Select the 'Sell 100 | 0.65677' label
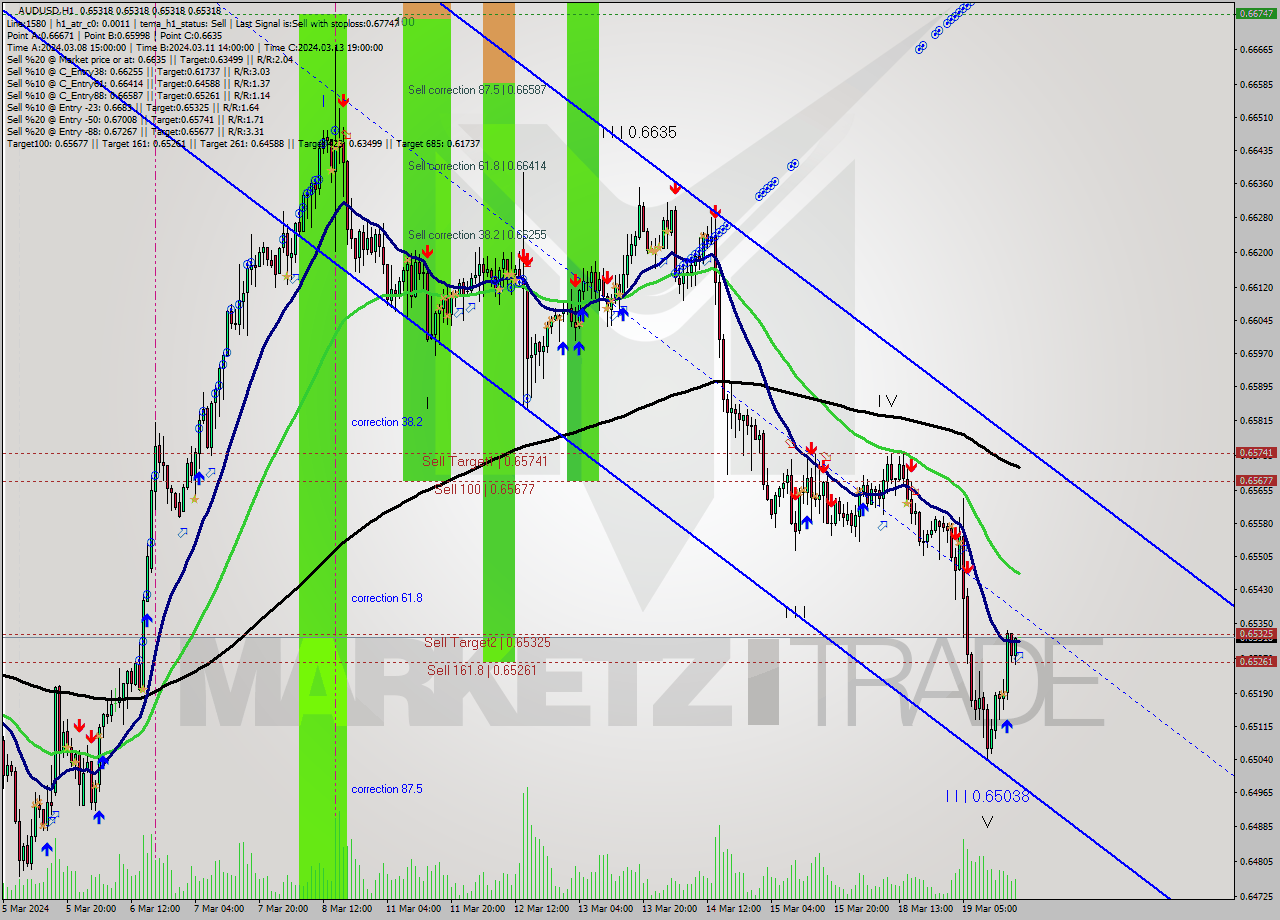The image size is (1280, 920). pos(484,490)
